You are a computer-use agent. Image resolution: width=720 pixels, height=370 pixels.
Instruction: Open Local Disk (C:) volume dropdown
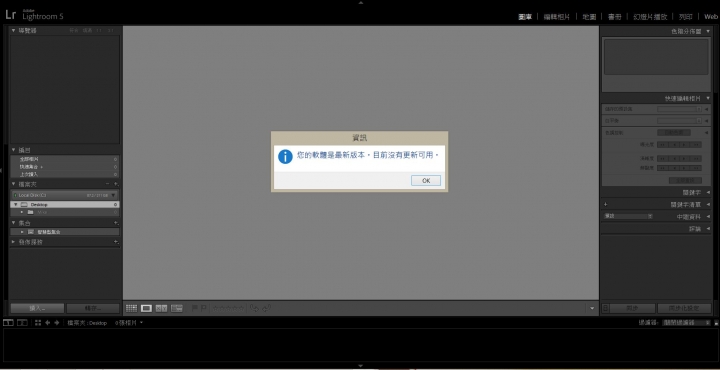pyautogui.click(x=113, y=195)
